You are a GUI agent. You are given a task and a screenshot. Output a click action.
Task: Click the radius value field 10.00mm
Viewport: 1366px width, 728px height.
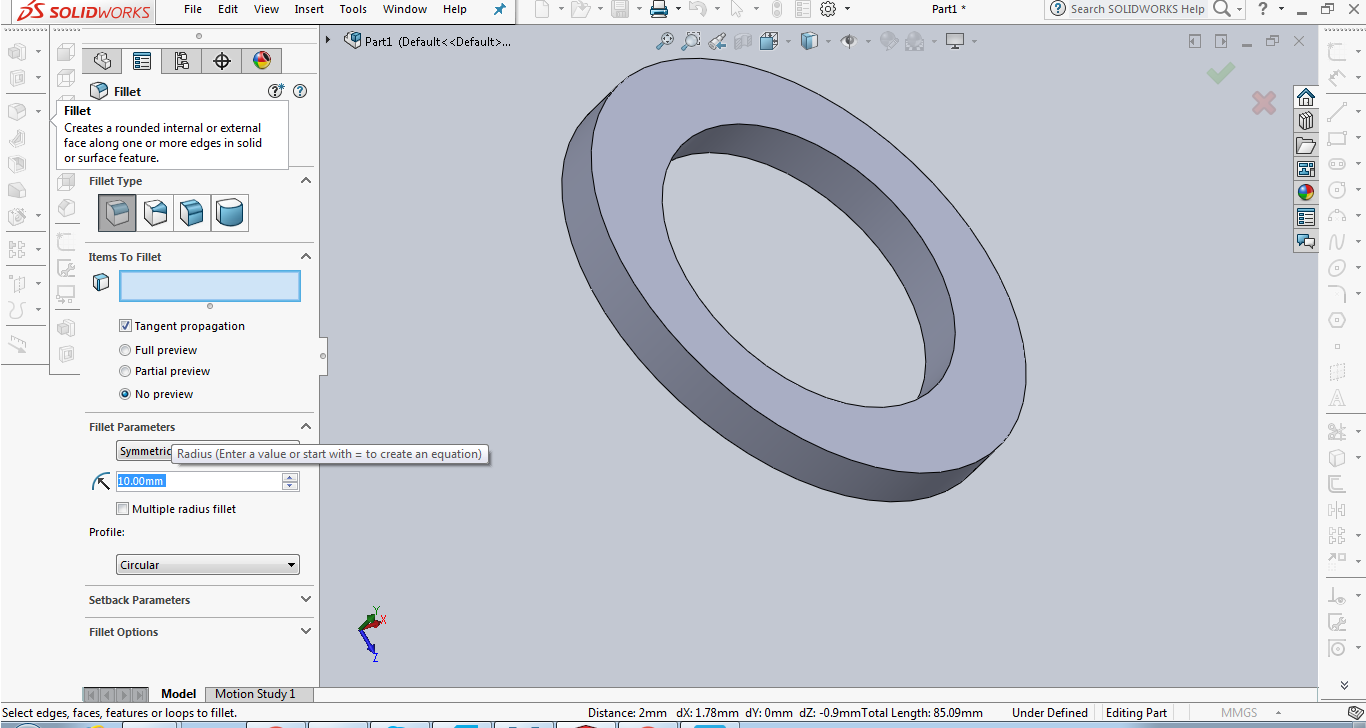pyautogui.click(x=199, y=481)
